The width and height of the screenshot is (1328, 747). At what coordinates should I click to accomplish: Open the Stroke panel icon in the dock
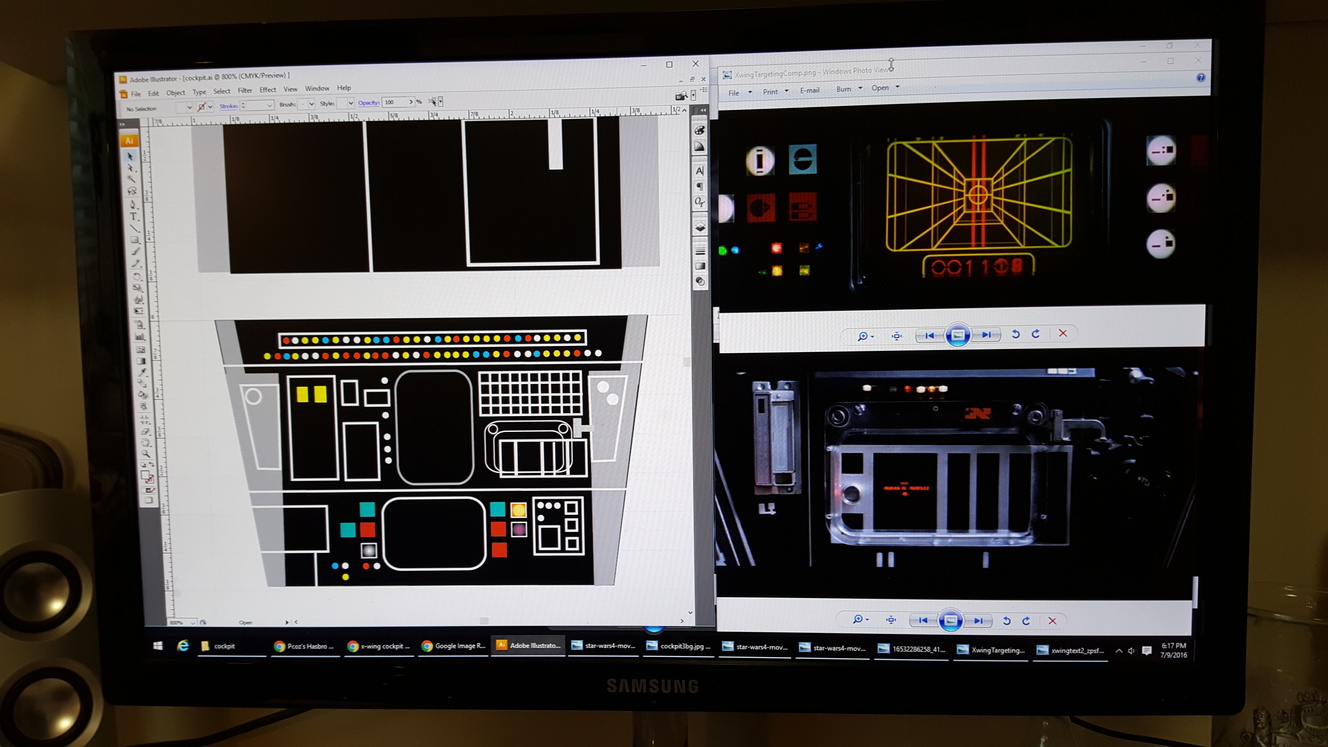[699, 251]
